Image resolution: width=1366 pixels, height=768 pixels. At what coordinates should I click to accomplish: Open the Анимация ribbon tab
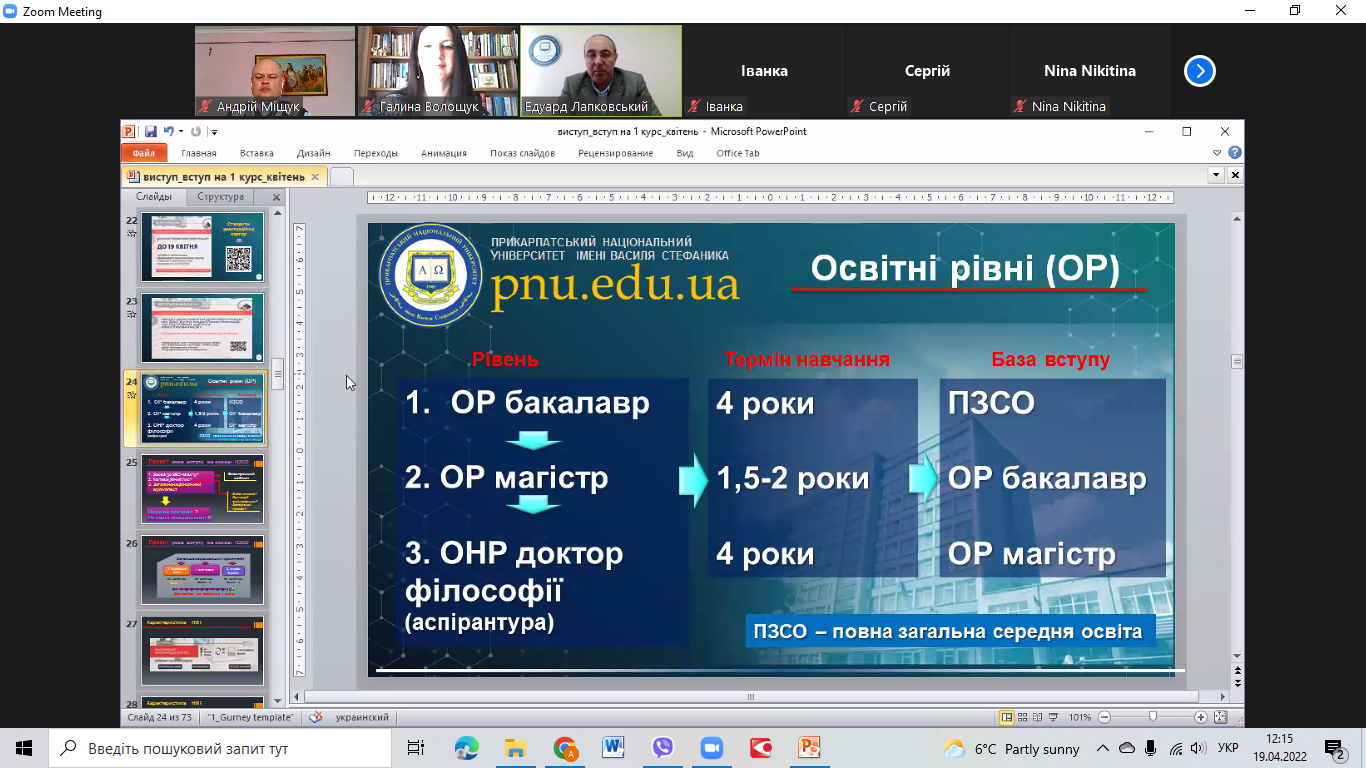[443, 153]
